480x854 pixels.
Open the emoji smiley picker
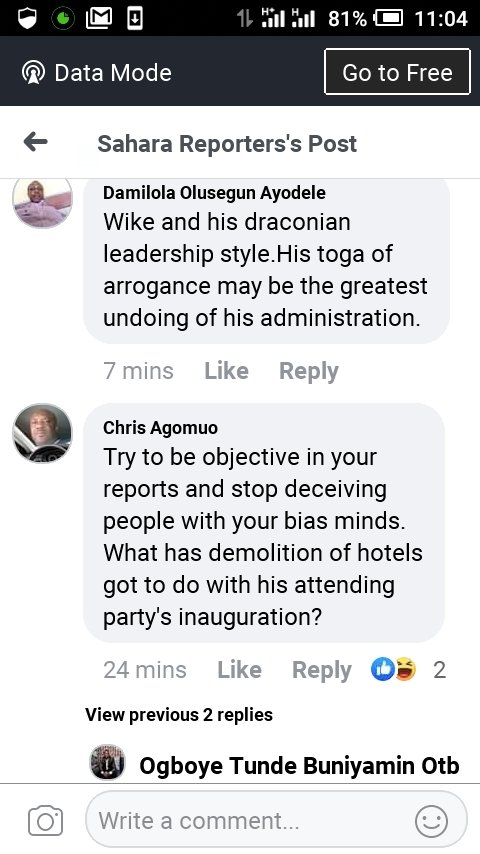[x=432, y=821]
